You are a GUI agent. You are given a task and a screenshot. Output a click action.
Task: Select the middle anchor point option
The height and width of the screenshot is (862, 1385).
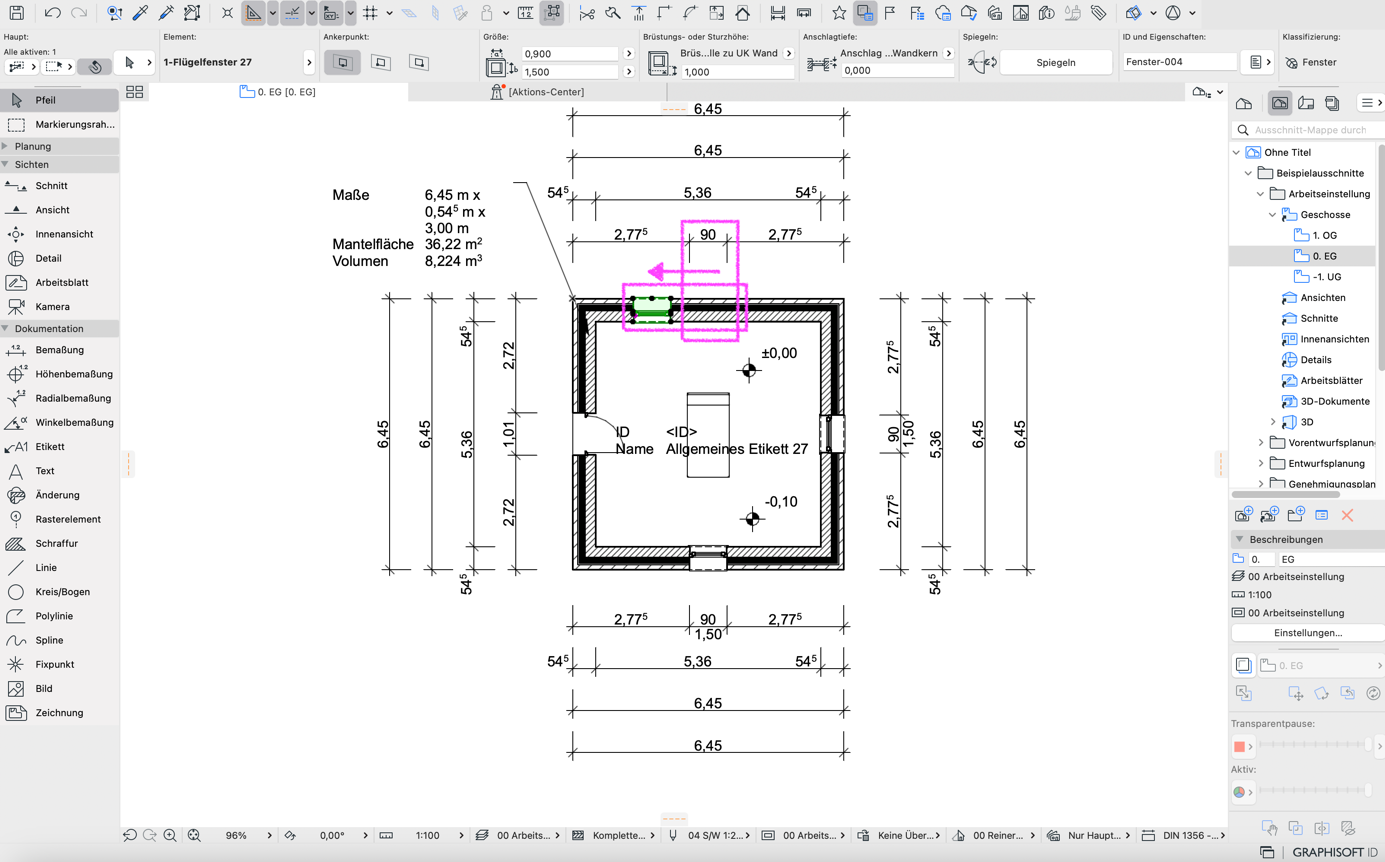point(380,62)
